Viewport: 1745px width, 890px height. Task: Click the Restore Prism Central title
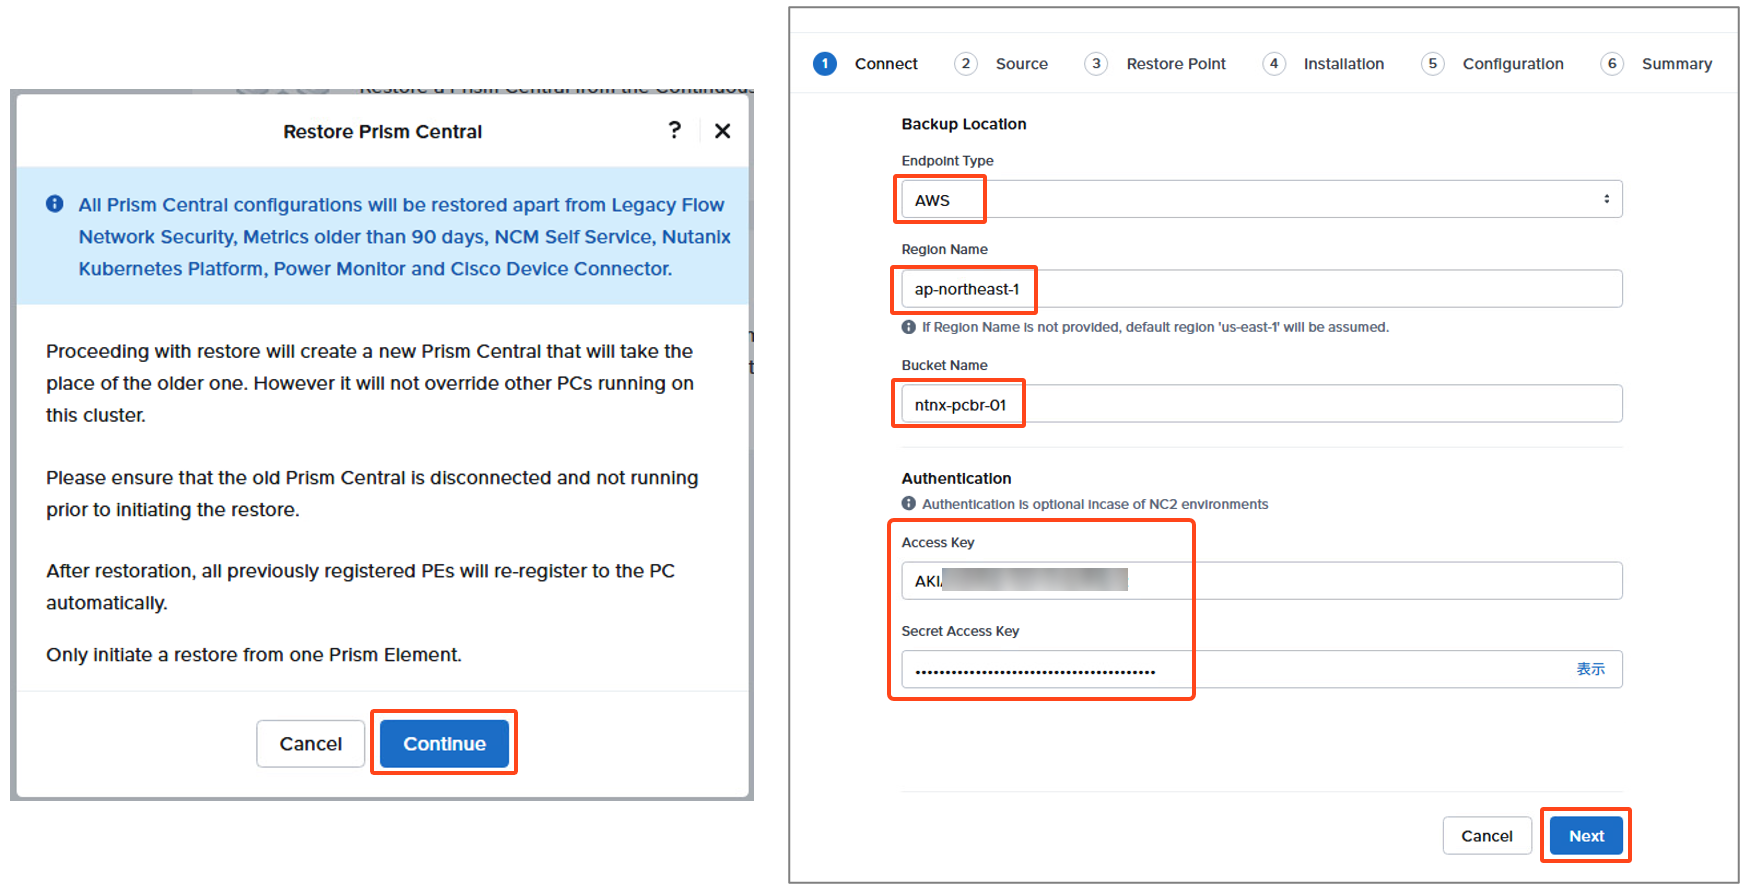(382, 131)
